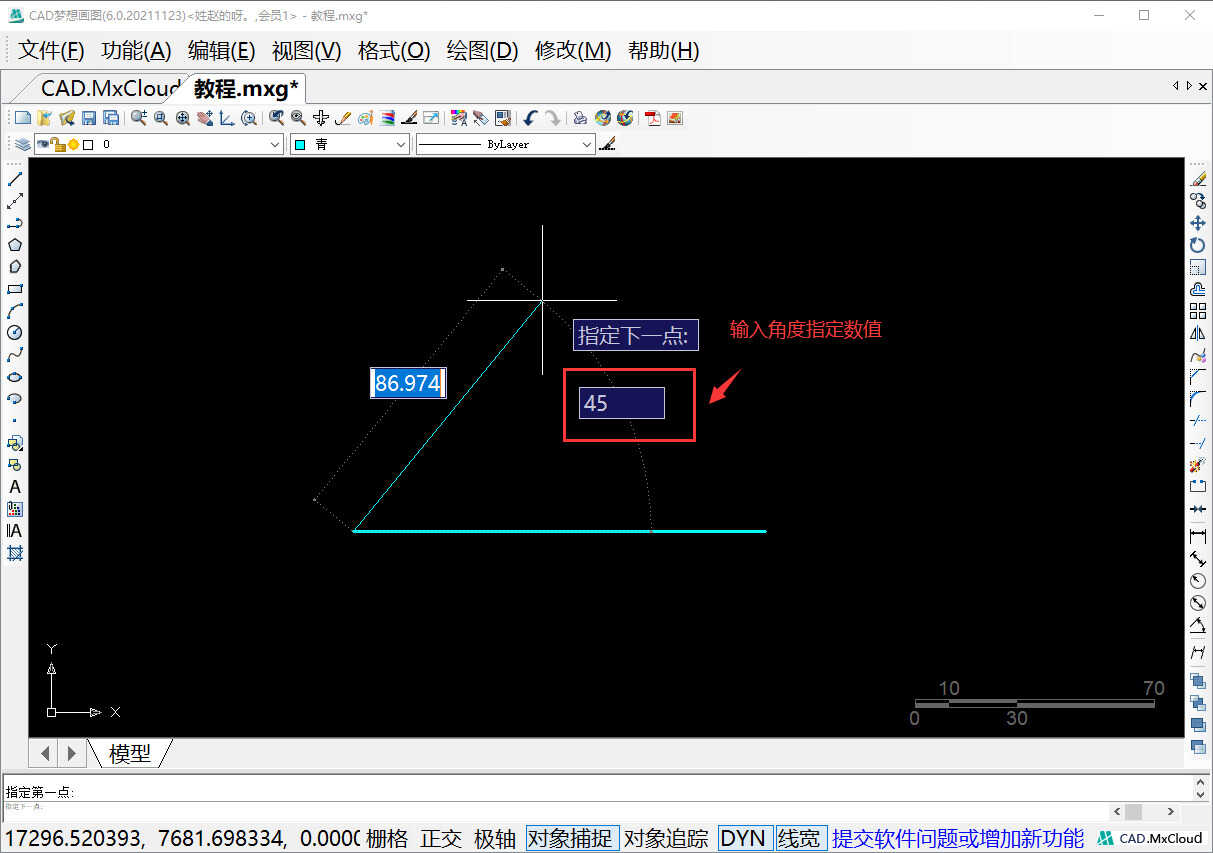Open the 修改(M) menu
The width and height of the screenshot is (1213, 853).
573,51
